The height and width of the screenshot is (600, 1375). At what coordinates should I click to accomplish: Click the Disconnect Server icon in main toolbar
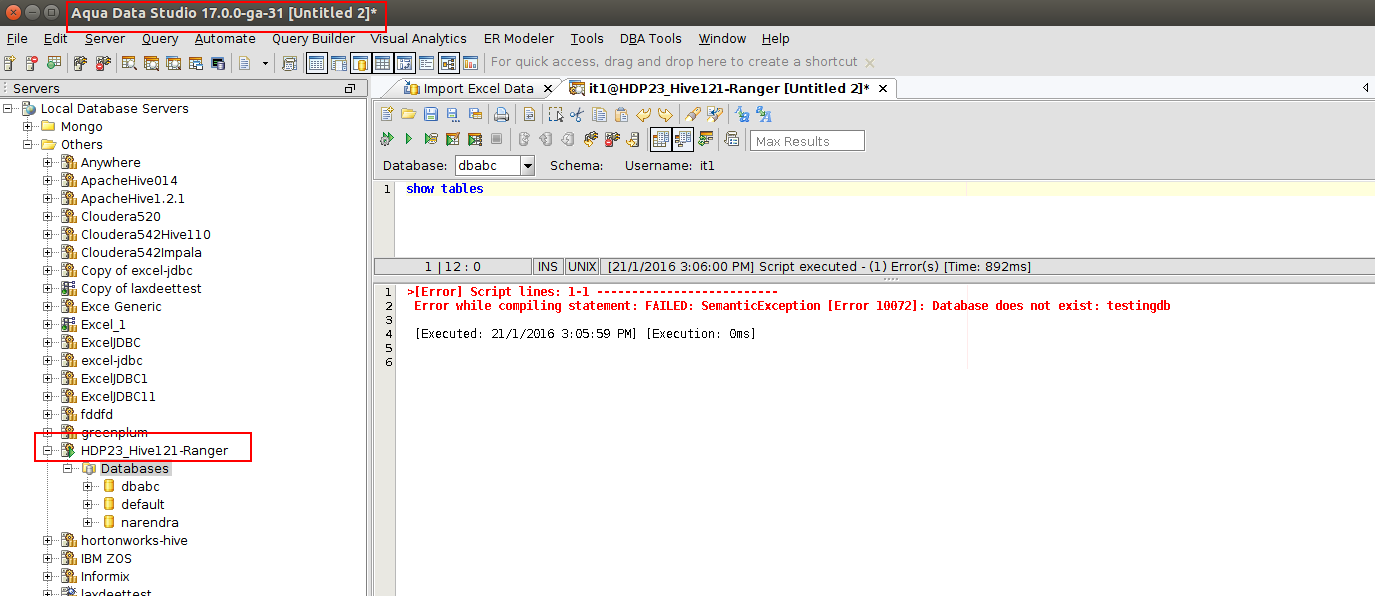click(103, 63)
